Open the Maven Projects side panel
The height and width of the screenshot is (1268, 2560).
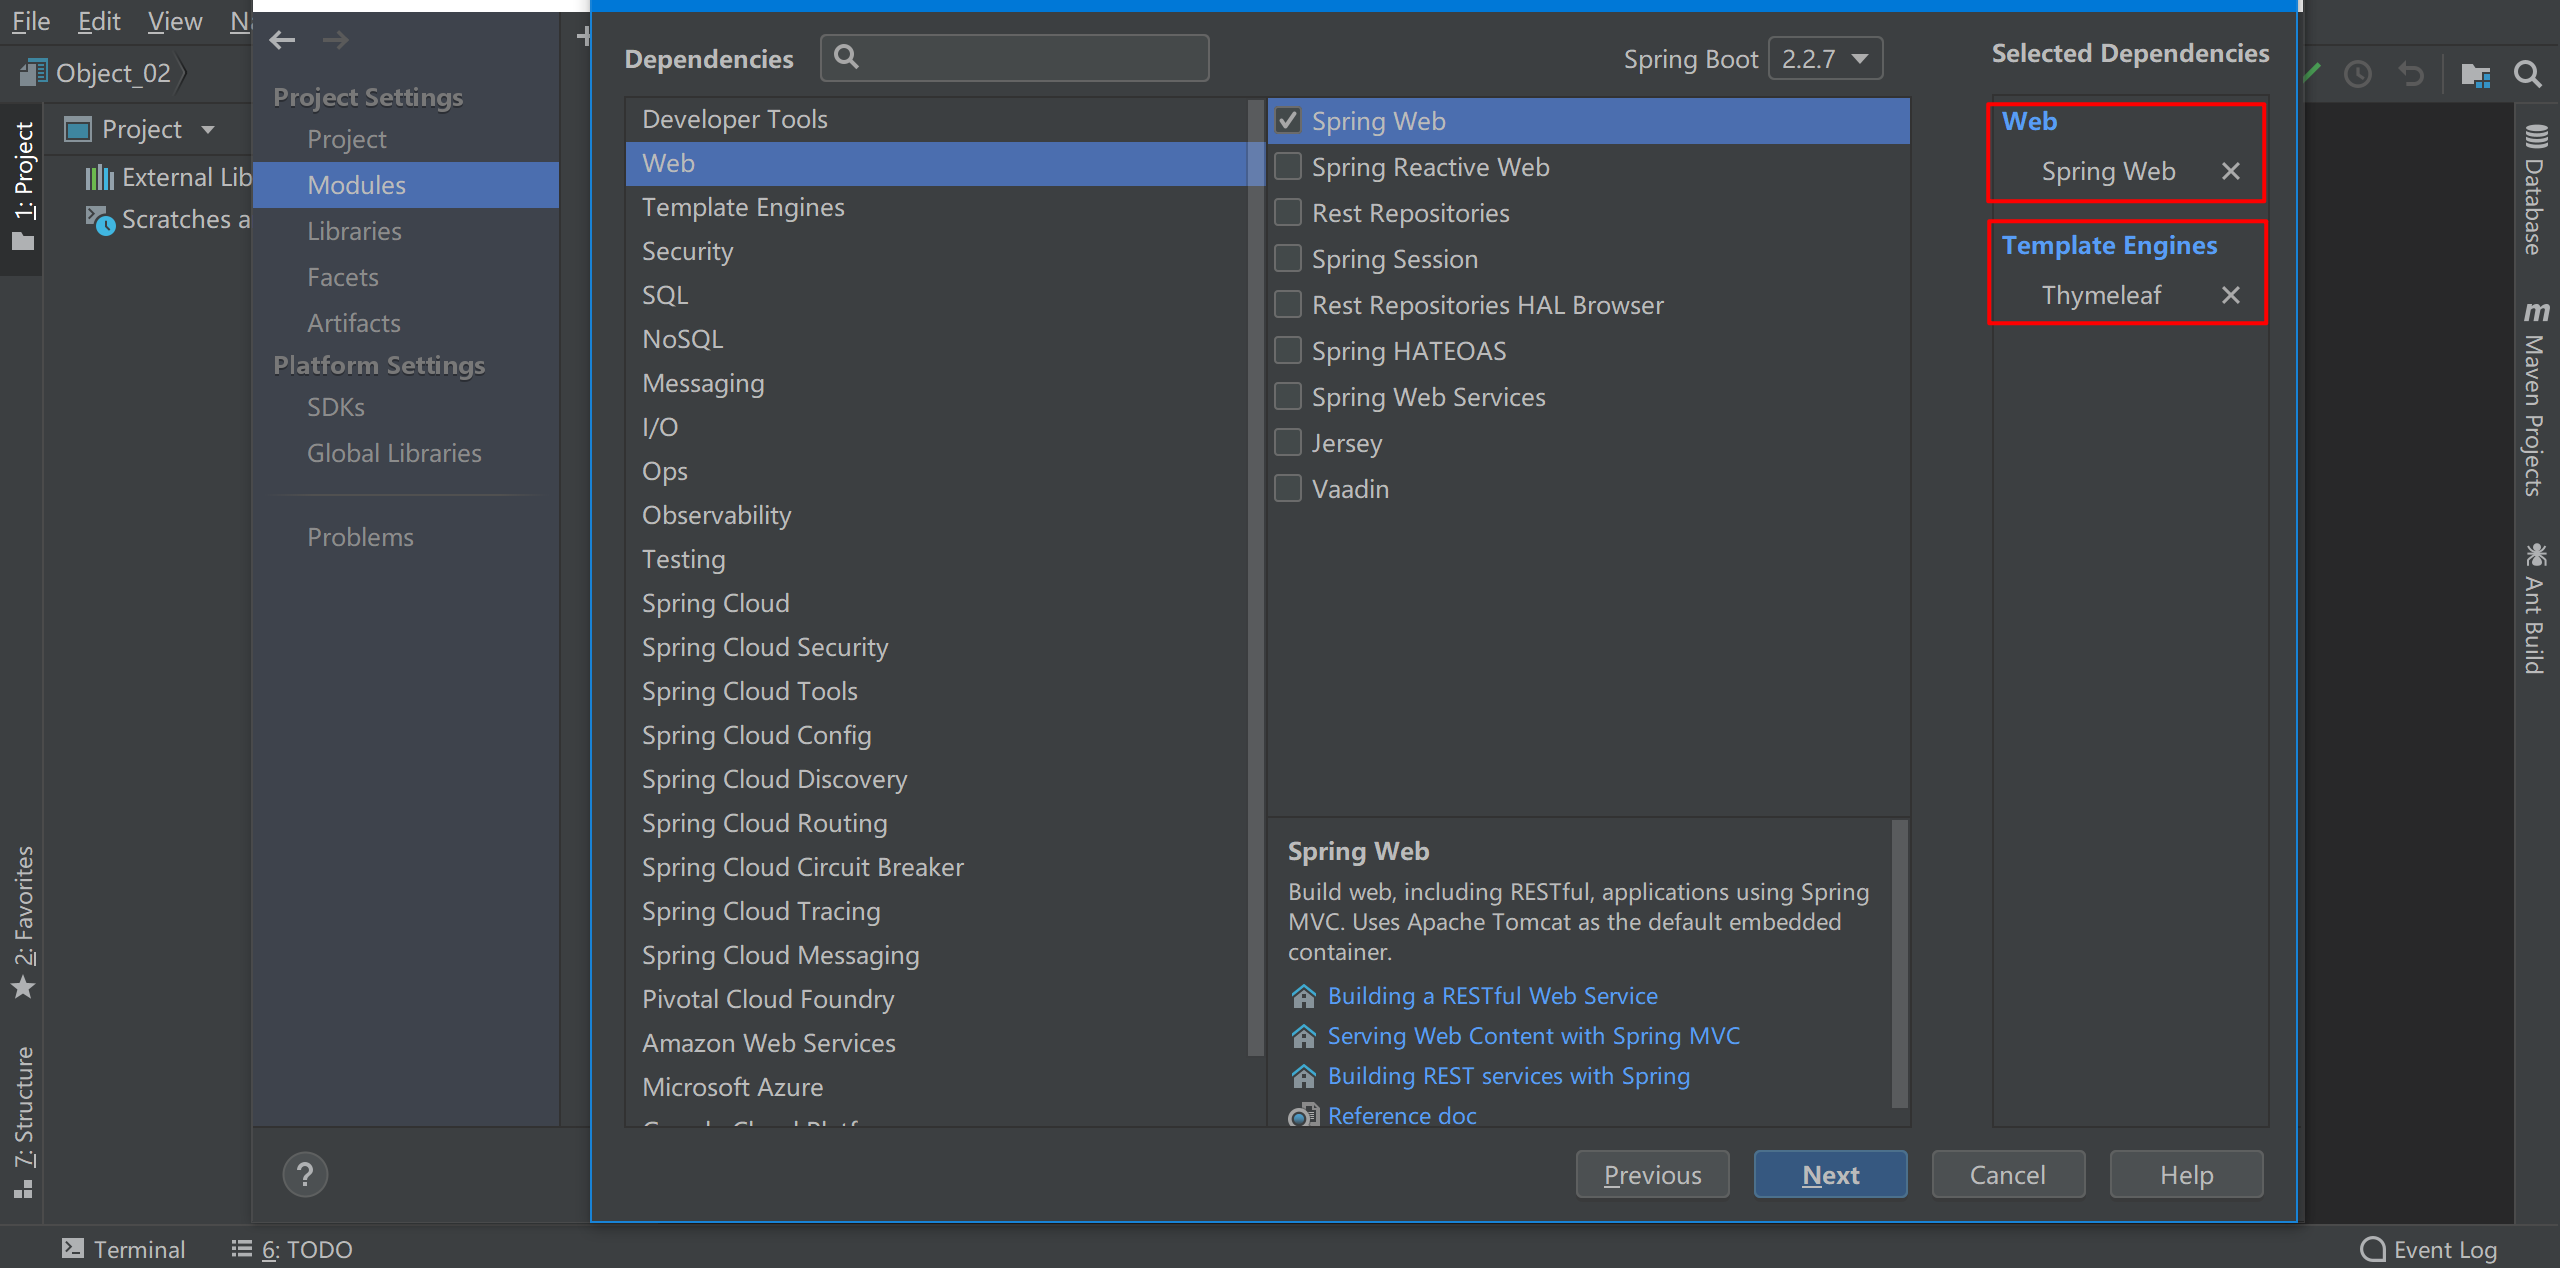click(2535, 400)
